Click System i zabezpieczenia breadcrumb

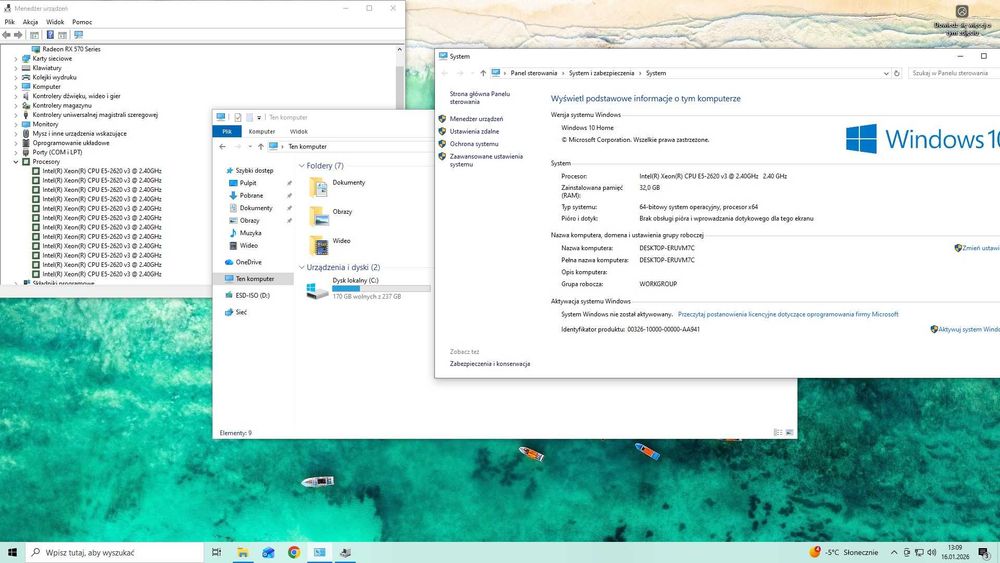coord(601,73)
